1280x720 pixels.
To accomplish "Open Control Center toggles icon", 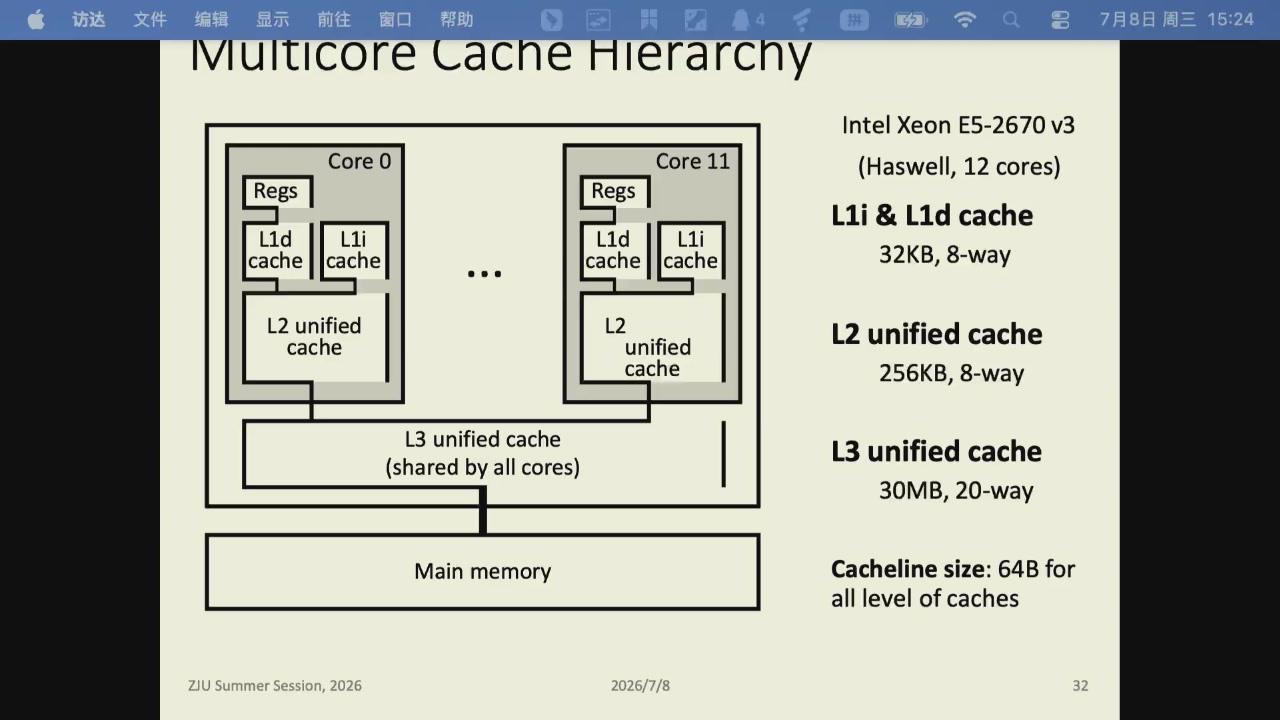I will [x=1060, y=19].
